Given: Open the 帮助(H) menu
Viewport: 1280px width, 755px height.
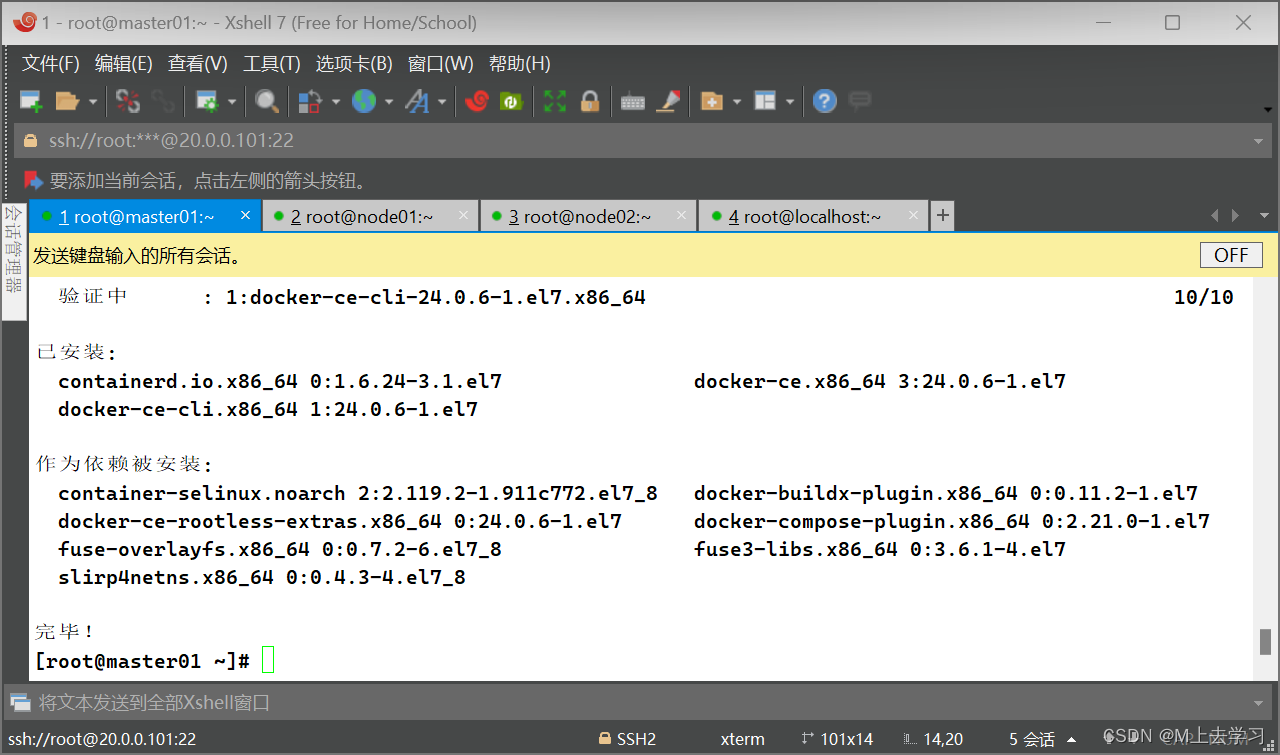Looking at the screenshot, I should 520,64.
